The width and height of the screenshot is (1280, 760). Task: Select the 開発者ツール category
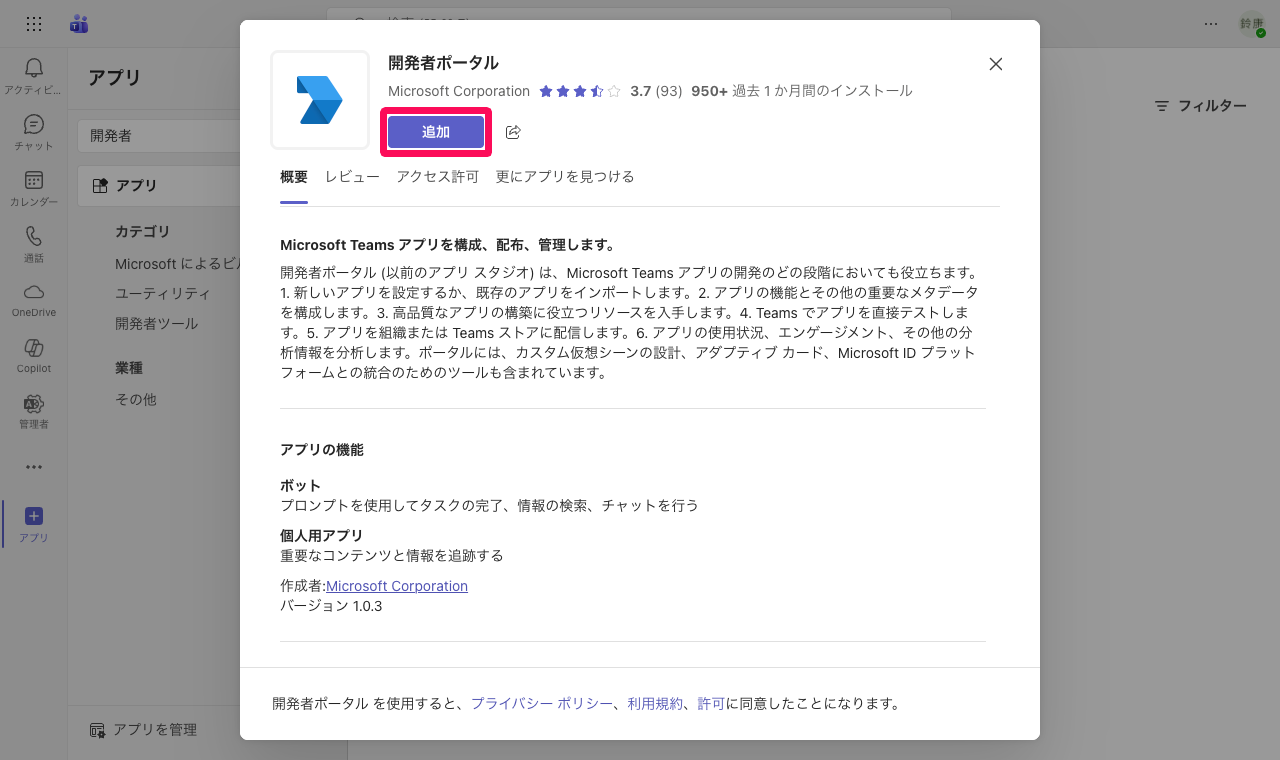click(157, 324)
